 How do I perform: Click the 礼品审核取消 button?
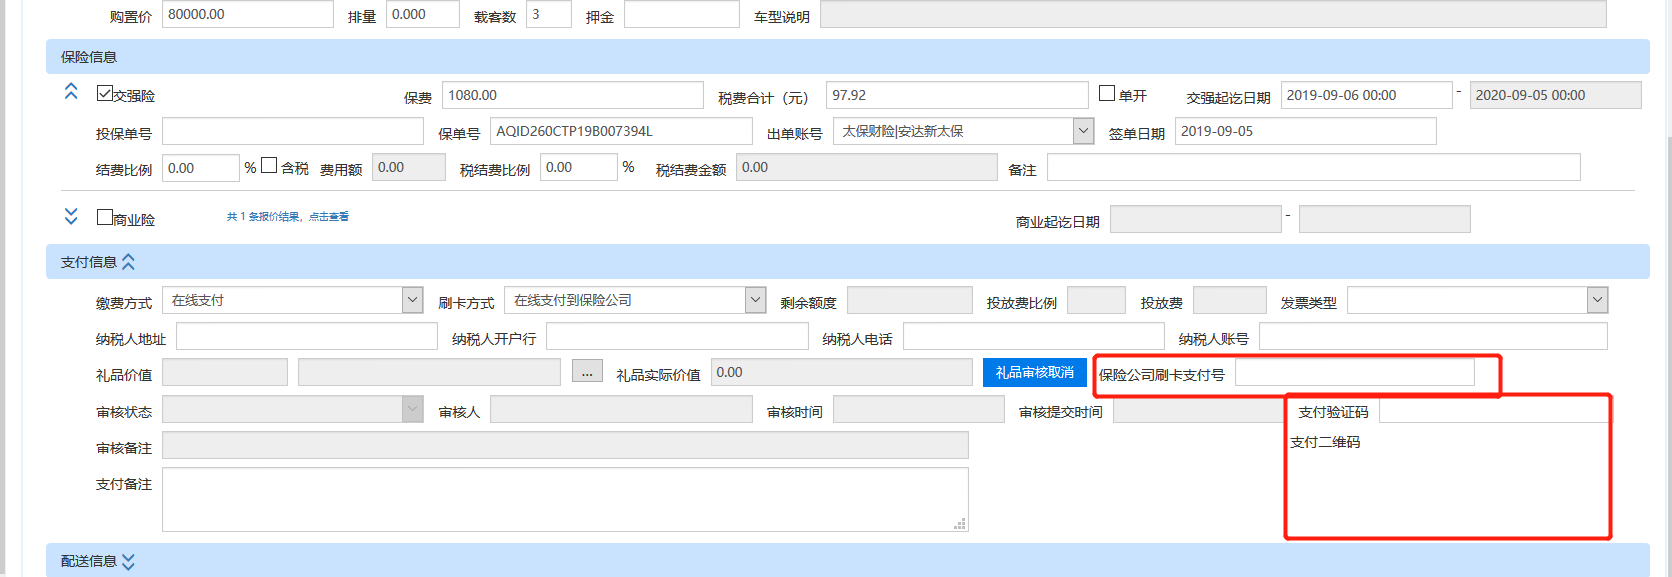coord(1034,372)
